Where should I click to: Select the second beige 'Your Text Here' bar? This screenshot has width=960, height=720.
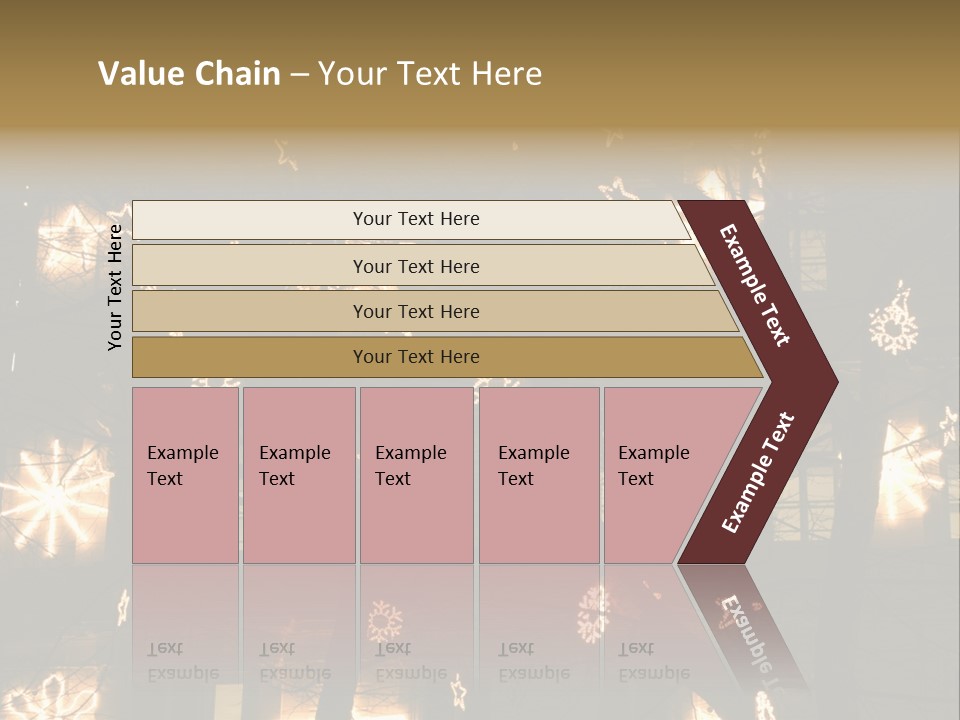pos(422,266)
